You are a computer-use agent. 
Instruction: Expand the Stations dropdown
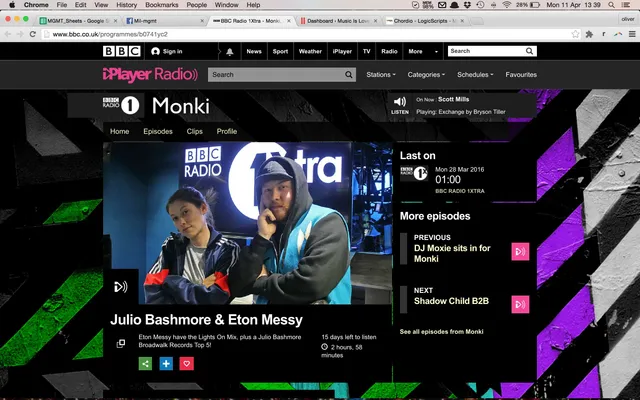point(381,75)
